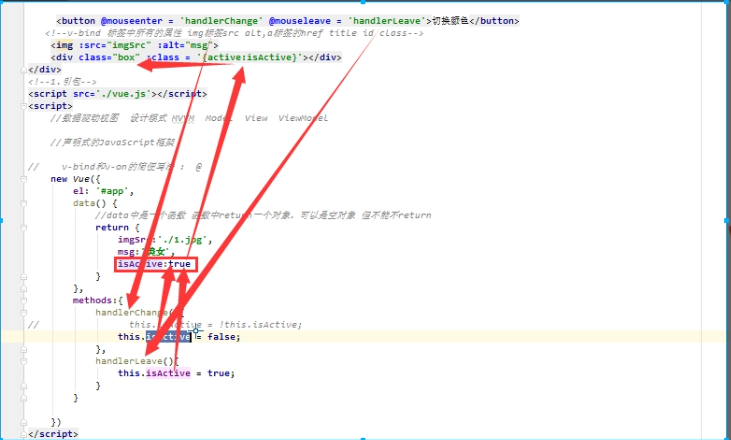Click the @mouseleave attribute on the button tag
The width and height of the screenshot is (731, 440).
pos(300,21)
